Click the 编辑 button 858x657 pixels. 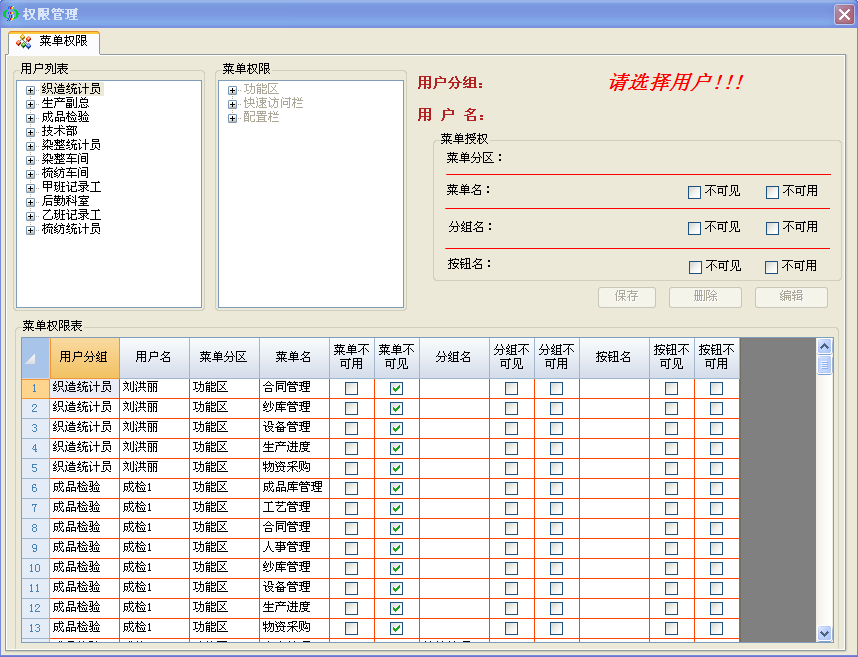tap(791, 297)
